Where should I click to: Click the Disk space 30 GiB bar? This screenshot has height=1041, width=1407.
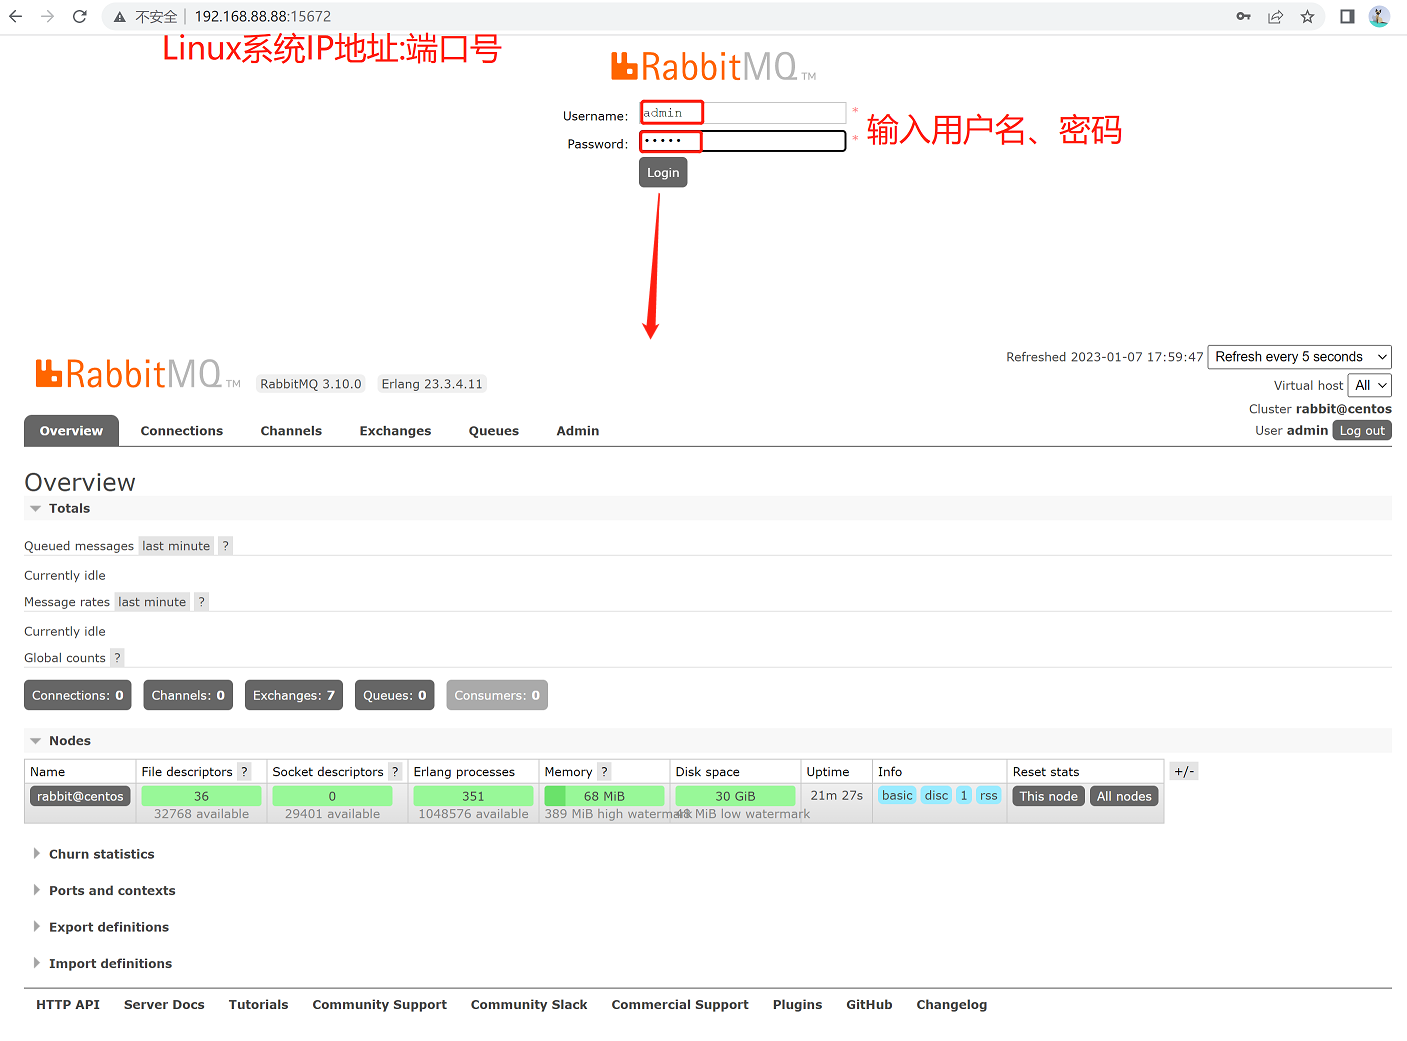735,796
